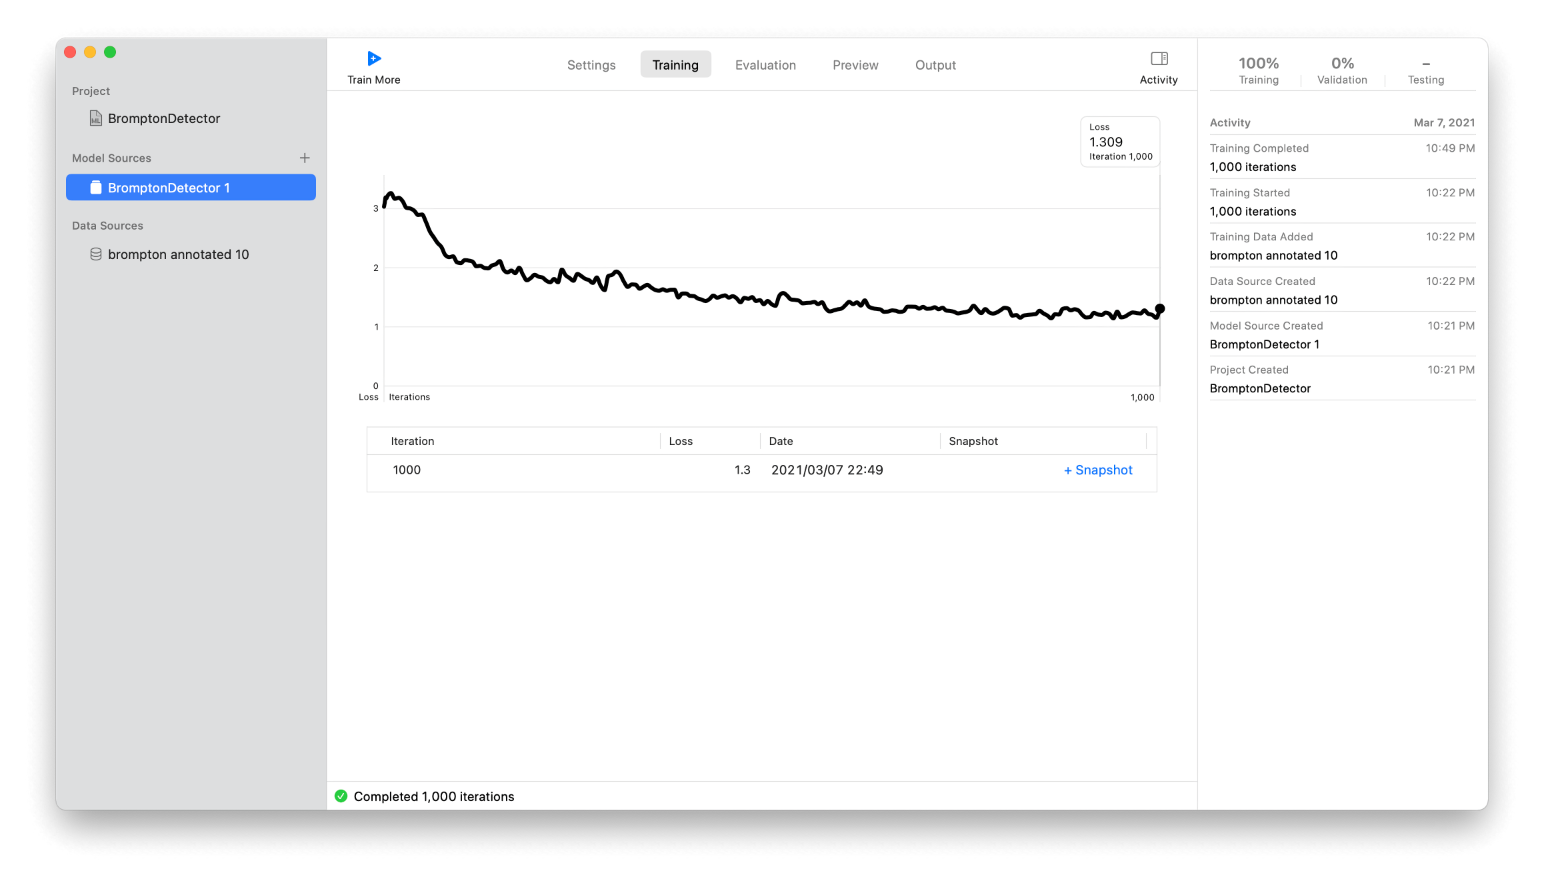Select the 100% Training metric
Screen dimensions: 1544x884
click(1258, 70)
